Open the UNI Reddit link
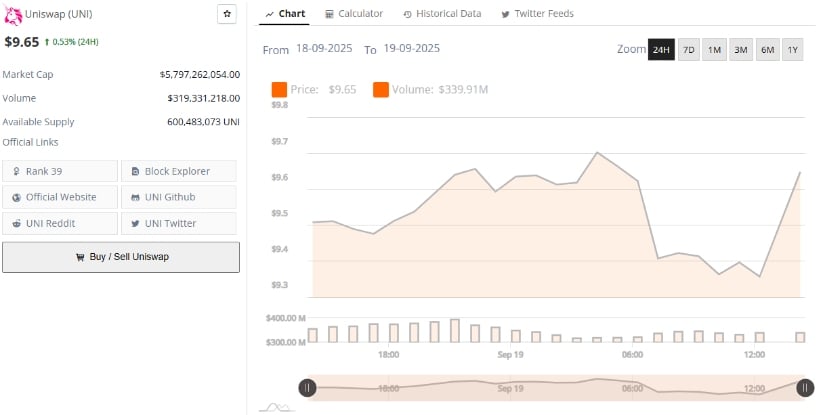Viewport: 825px width, 415px height. [x=60, y=224]
